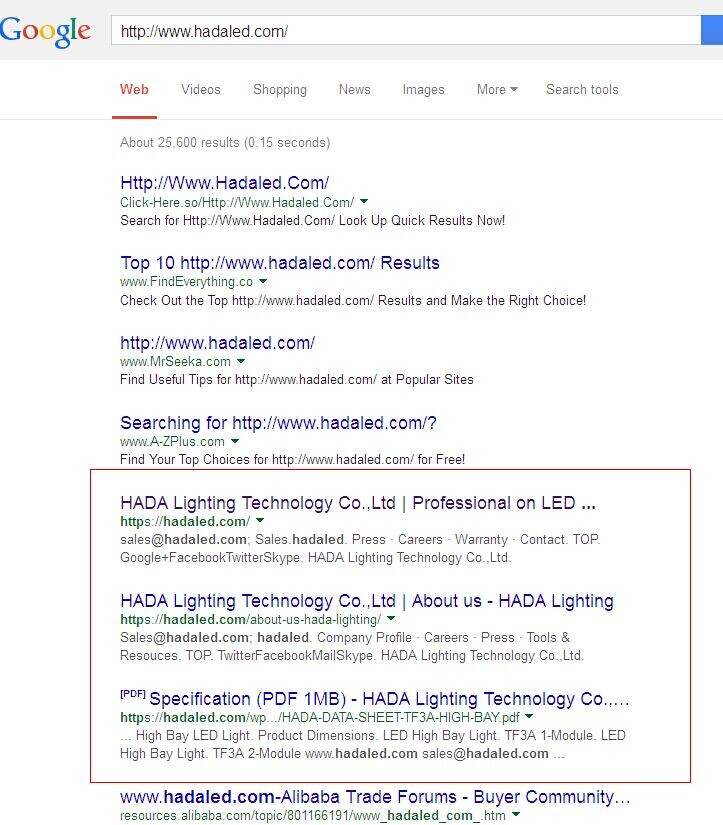723x825 pixels.
Task: Click the https://hadaled.com/about-us-hada-lighting/ URL text
Action: pyautogui.click(x=250, y=619)
